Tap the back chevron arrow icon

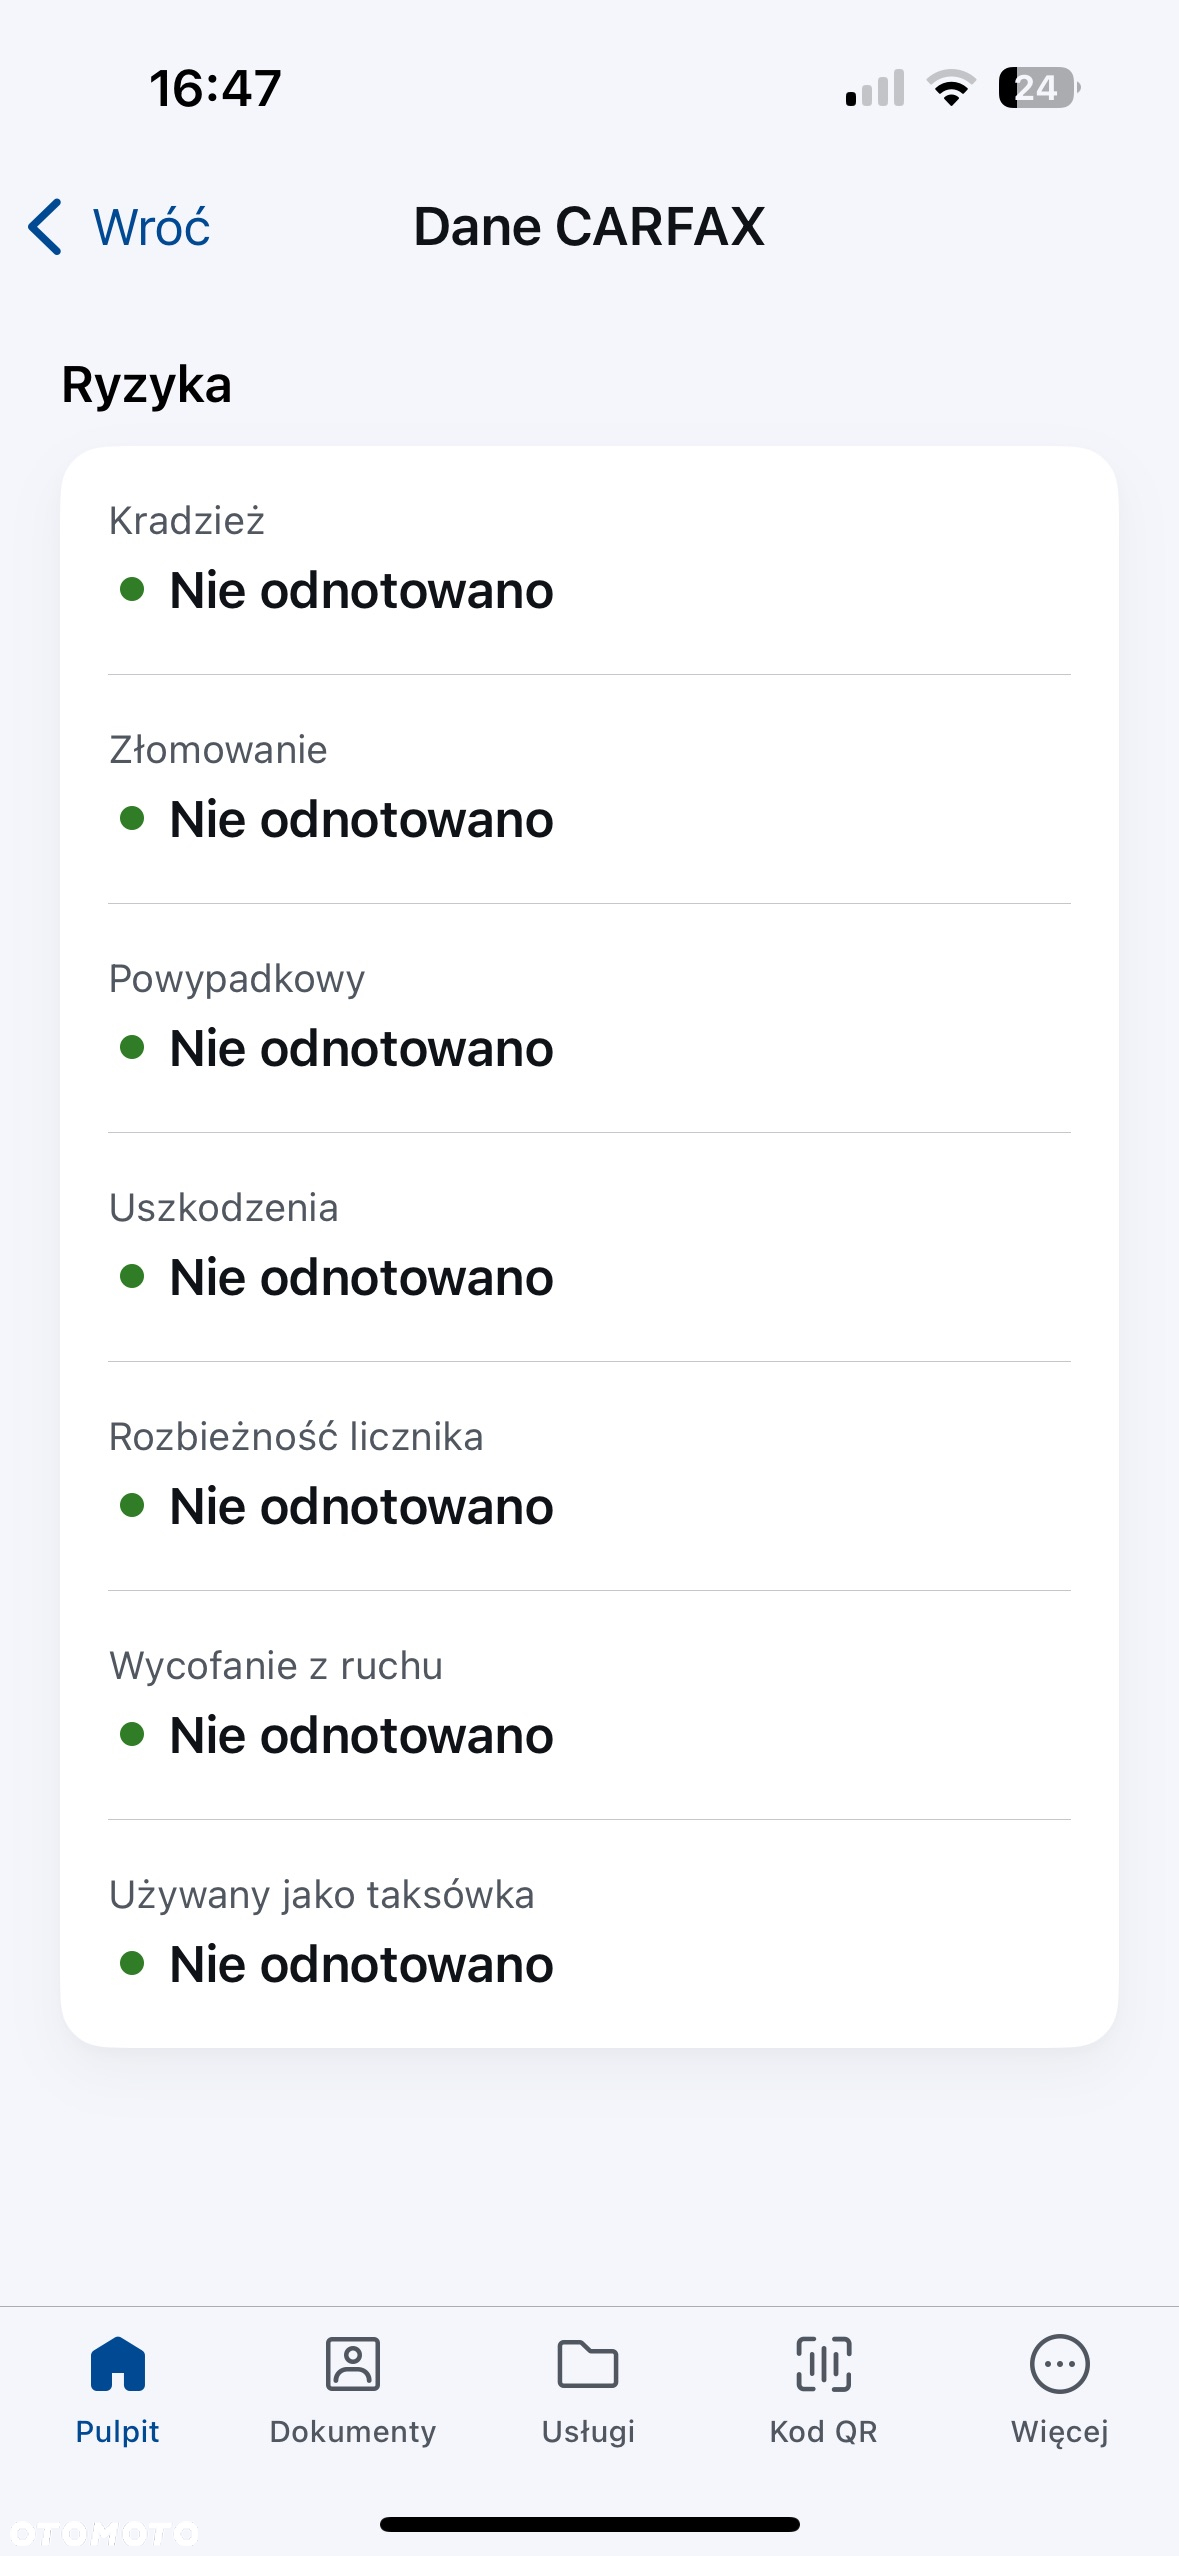[45, 227]
